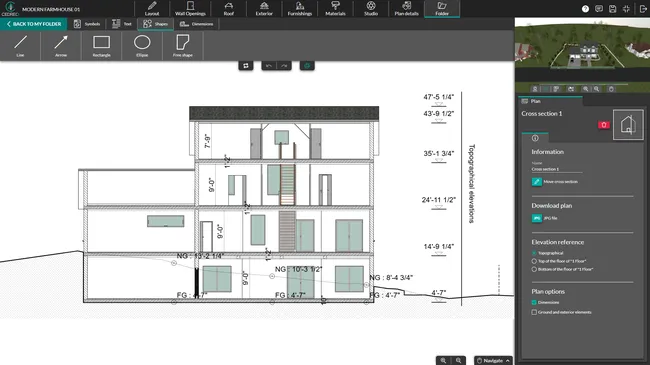The height and width of the screenshot is (365, 650).
Task: Switch to the Symbols tab
Action: click(87, 24)
